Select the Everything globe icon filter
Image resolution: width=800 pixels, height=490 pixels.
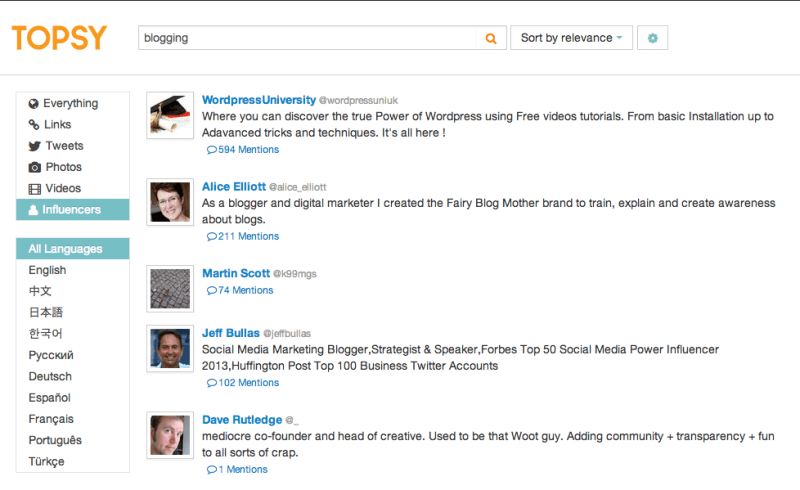[34, 104]
